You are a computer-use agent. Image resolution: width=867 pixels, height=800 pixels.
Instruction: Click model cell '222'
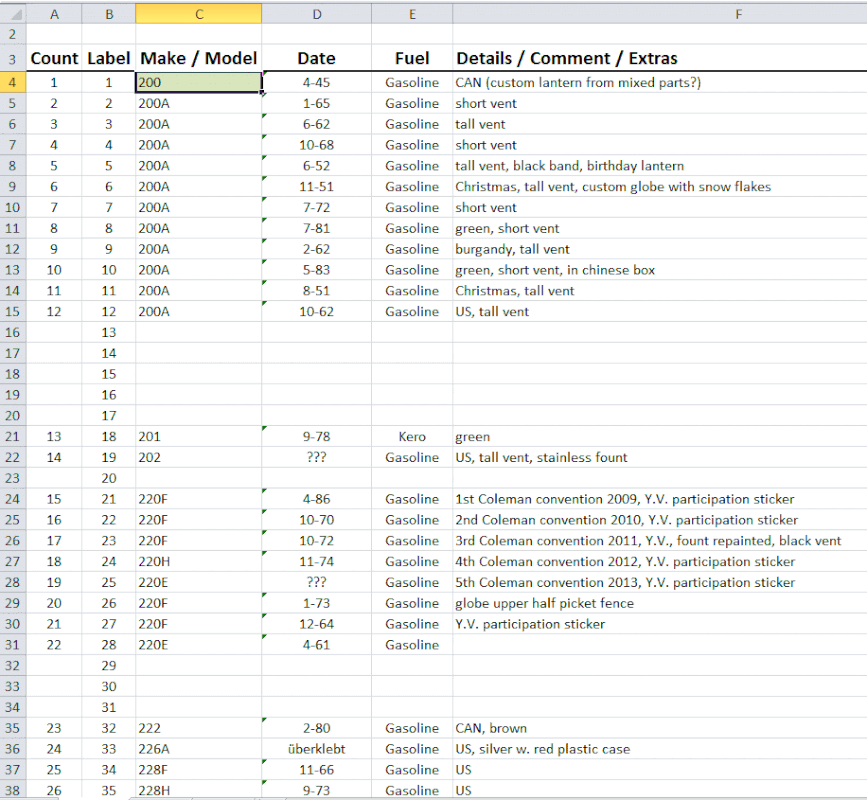point(199,728)
